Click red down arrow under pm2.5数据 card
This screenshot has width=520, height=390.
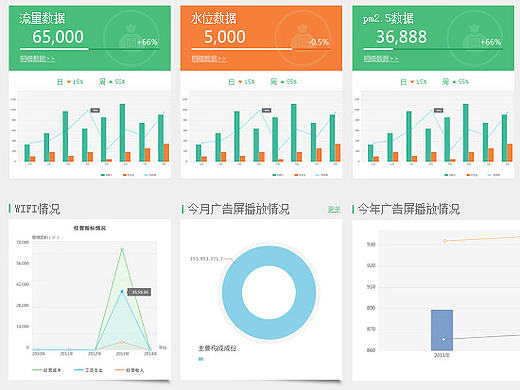412,82
